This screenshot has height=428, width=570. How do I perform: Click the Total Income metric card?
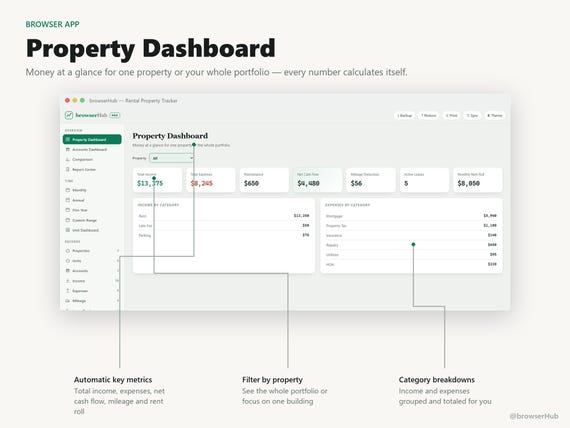point(157,180)
